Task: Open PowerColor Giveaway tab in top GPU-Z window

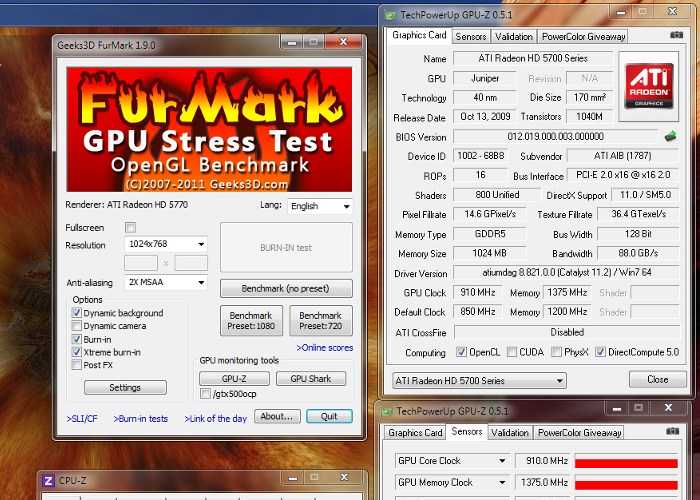Action: 583,37
